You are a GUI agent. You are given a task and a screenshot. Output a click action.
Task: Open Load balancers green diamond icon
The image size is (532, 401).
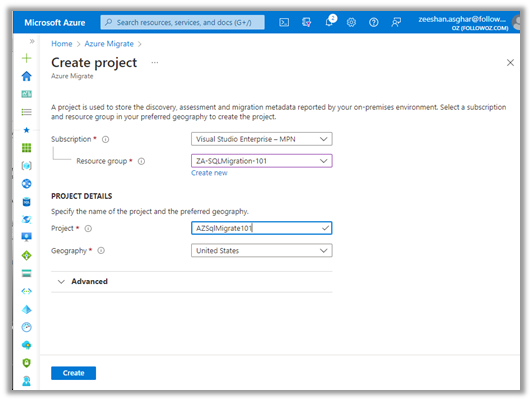[26, 255]
